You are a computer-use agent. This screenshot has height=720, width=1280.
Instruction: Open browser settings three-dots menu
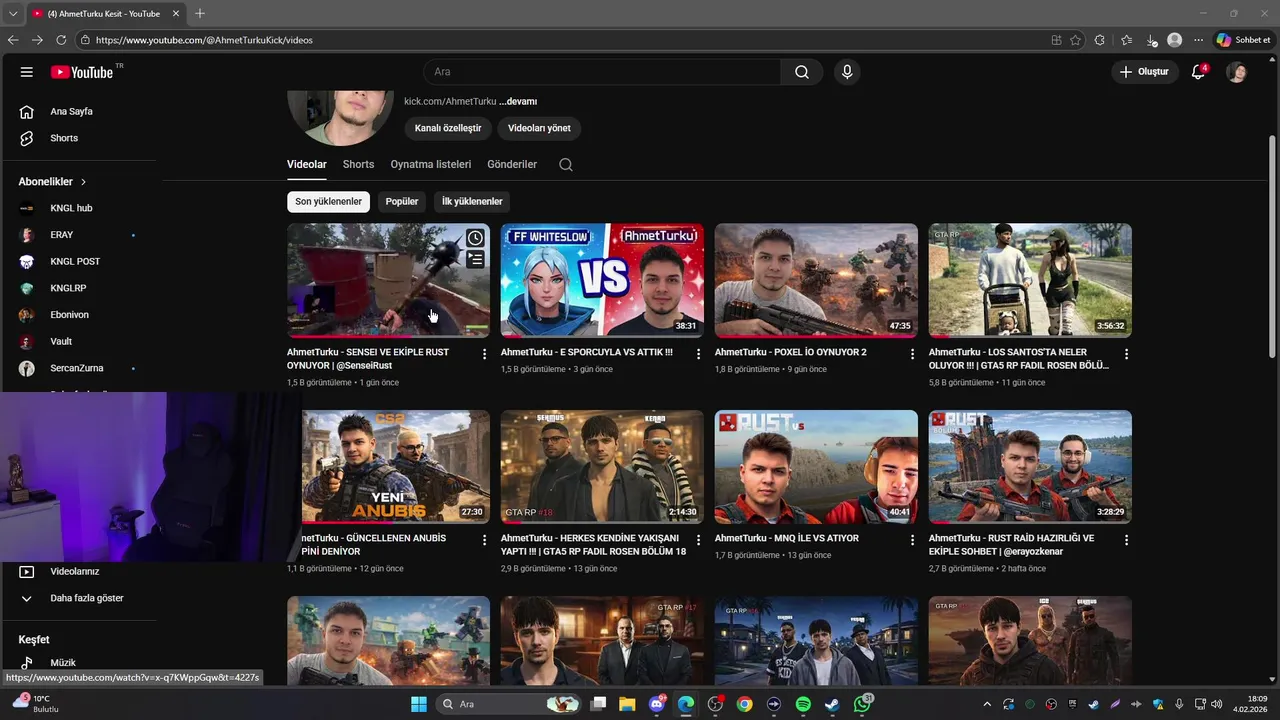[x=1198, y=40]
